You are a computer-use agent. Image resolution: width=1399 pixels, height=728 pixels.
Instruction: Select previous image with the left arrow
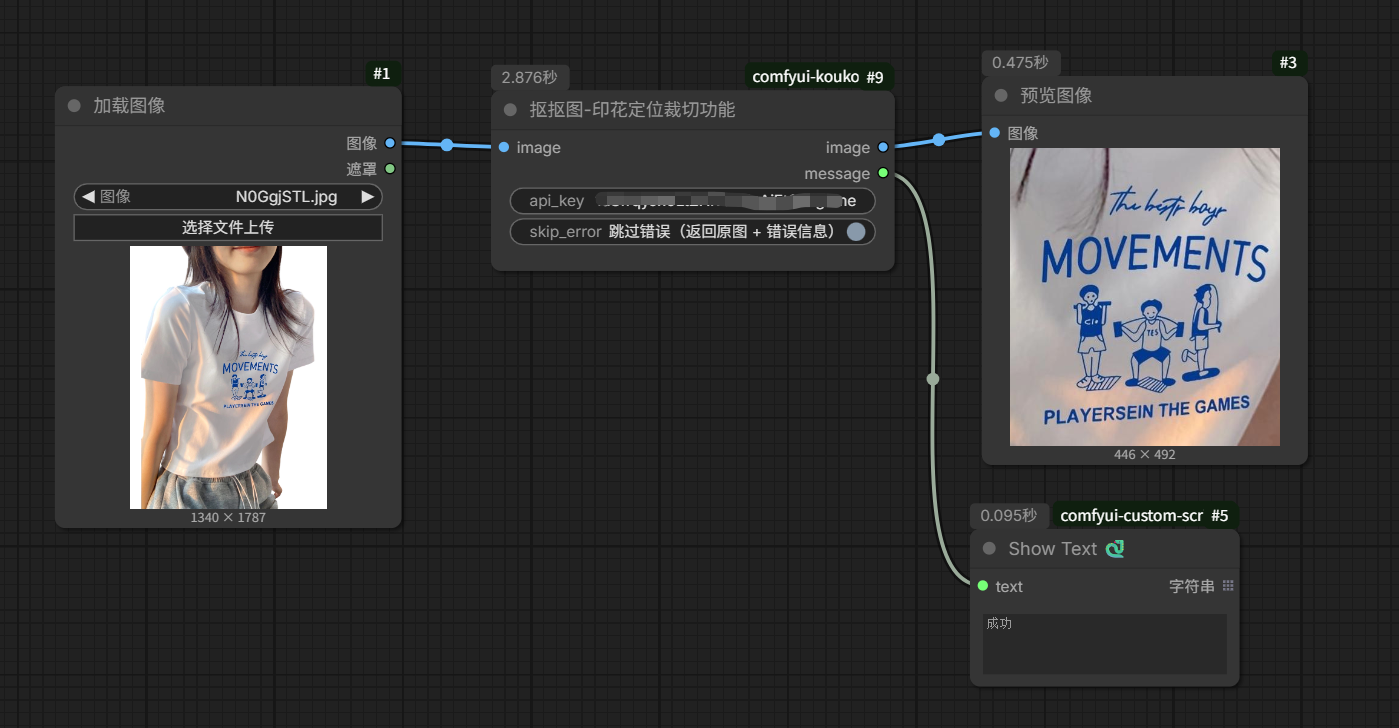(x=88, y=197)
